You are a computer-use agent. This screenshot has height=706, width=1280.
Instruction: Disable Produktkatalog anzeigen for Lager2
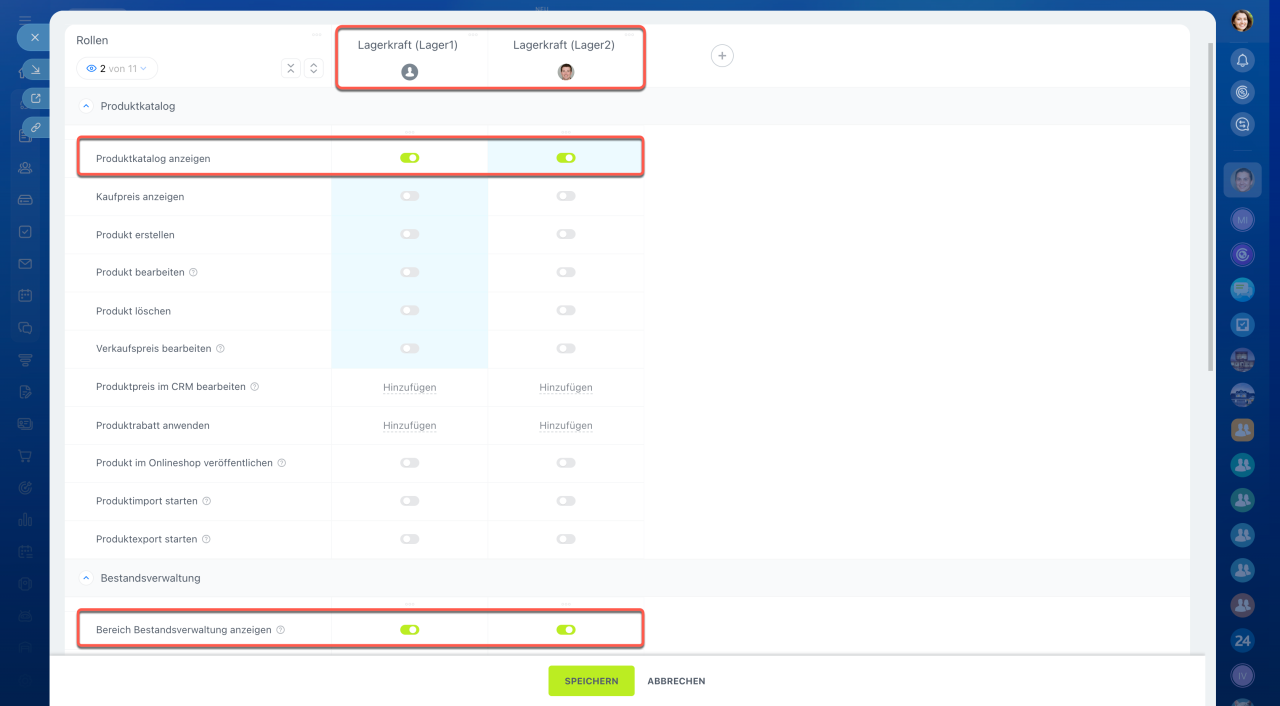(x=566, y=158)
